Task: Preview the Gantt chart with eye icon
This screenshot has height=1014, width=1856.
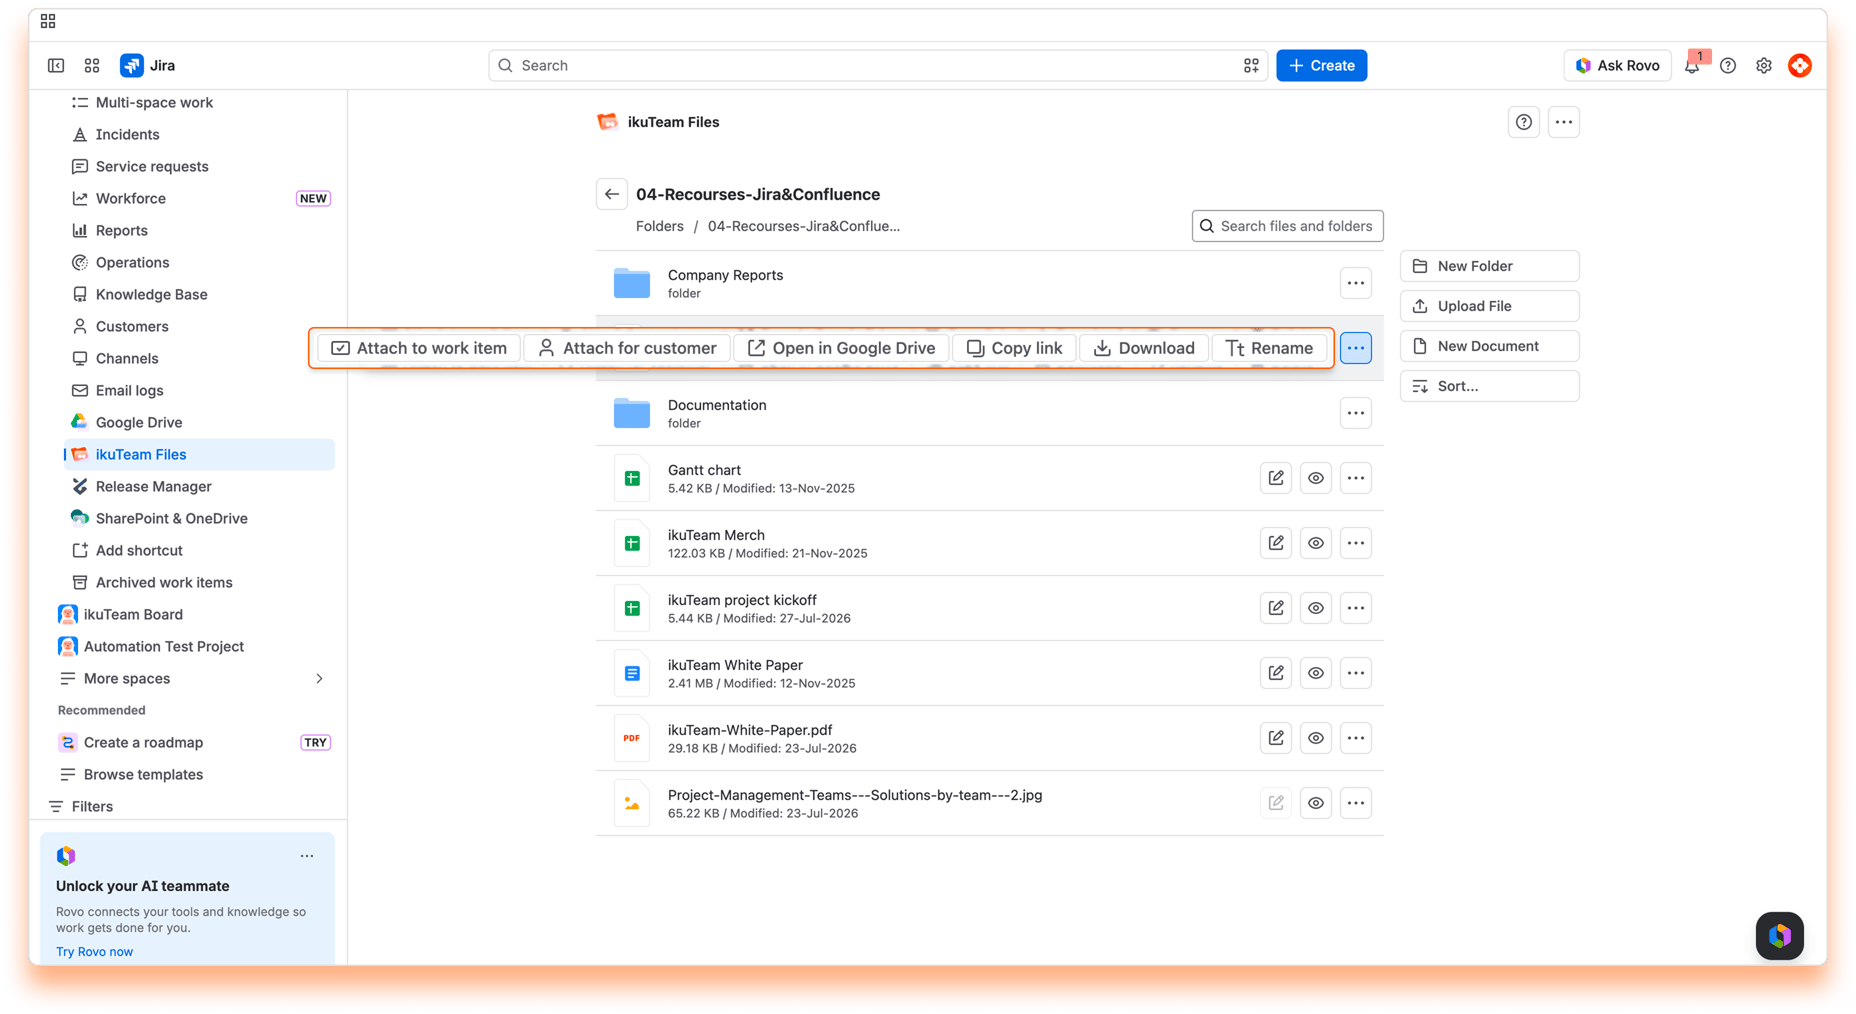Action: pyautogui.click(x=1316, y=478)
